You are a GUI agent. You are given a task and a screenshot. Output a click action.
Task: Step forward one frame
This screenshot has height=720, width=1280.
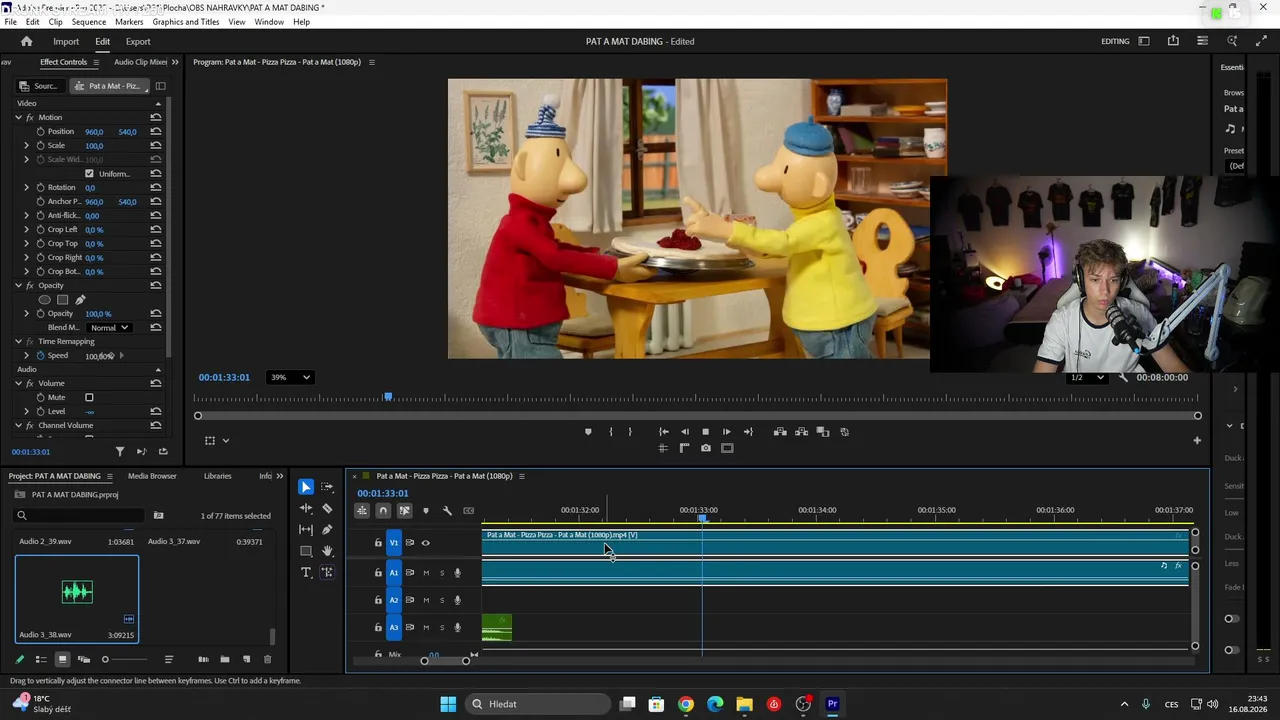pyautogui.click(x=727, y=432)
